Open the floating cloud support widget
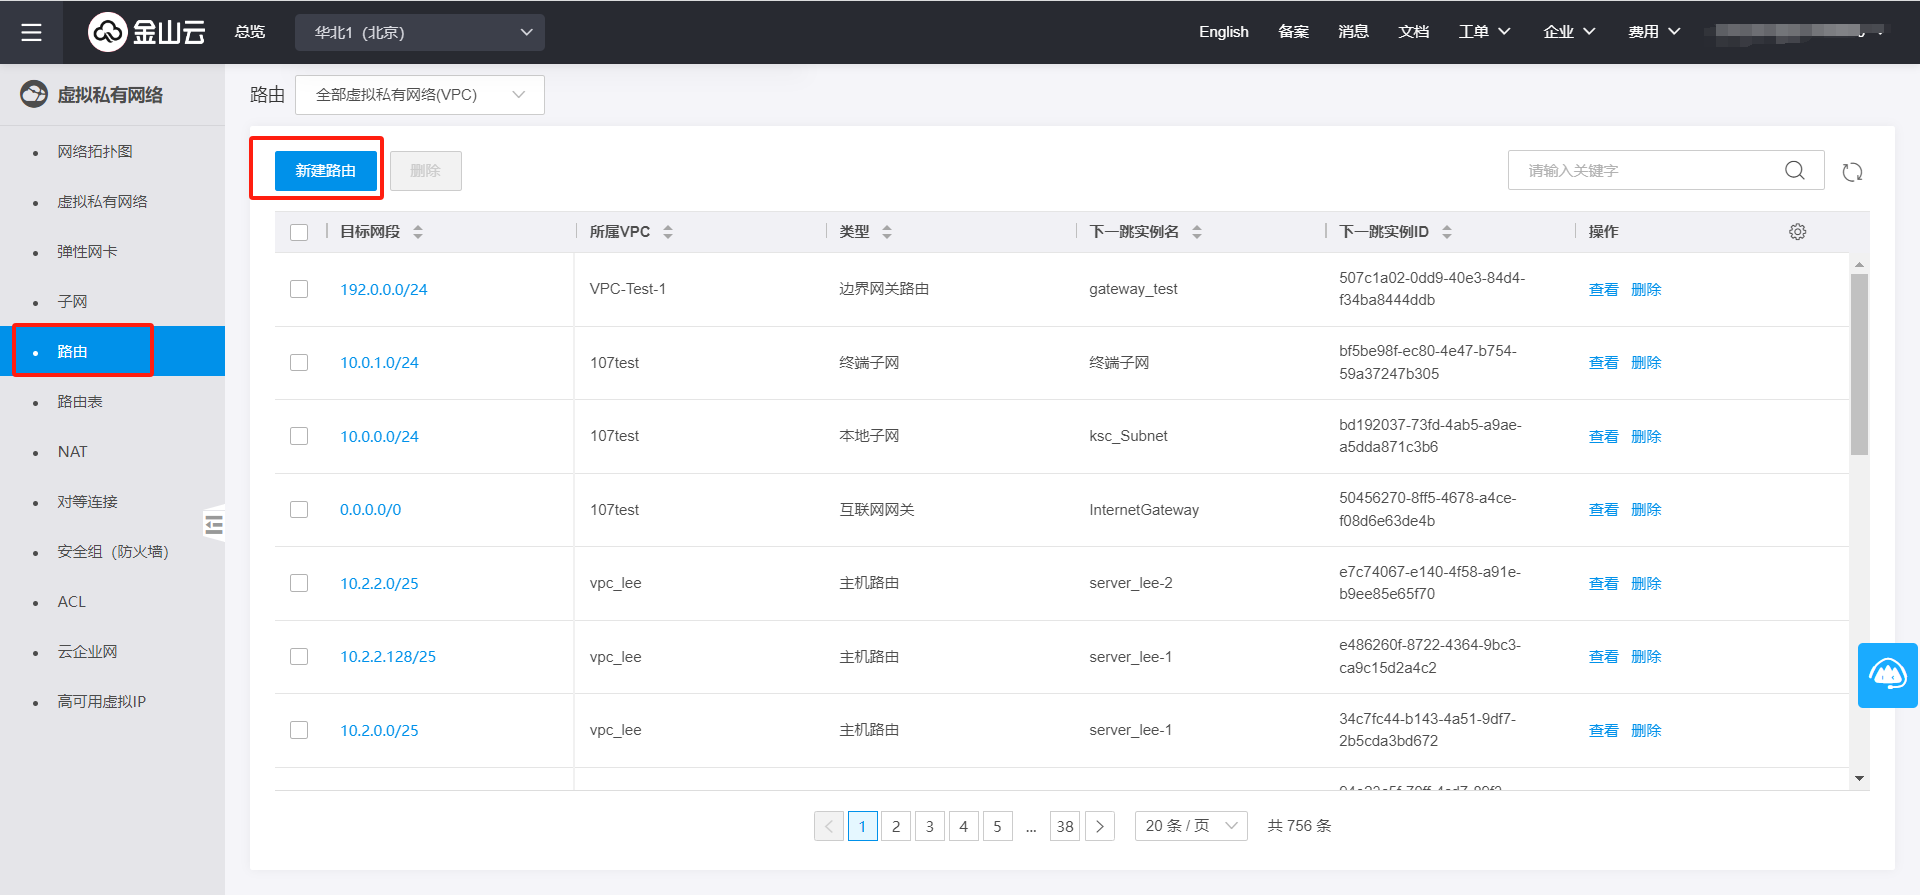The width and height of the screenshot is (1920, 895). (x=1887, y=675)
